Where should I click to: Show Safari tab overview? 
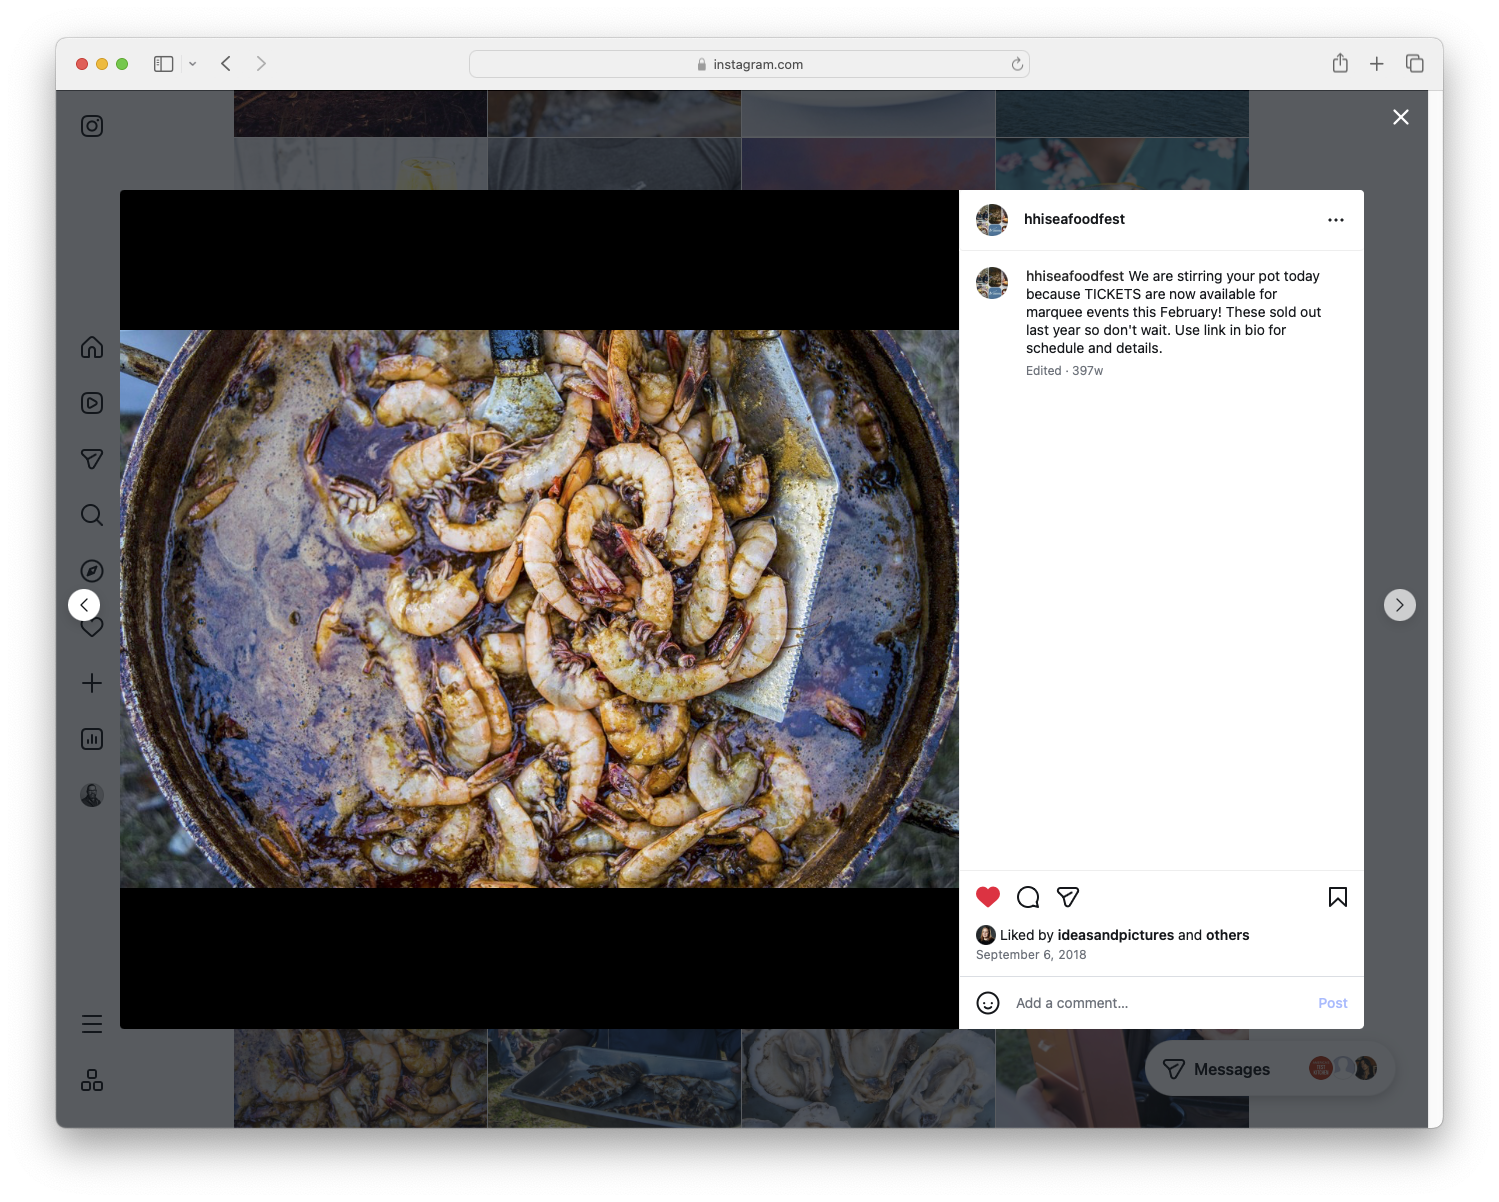1414,64
